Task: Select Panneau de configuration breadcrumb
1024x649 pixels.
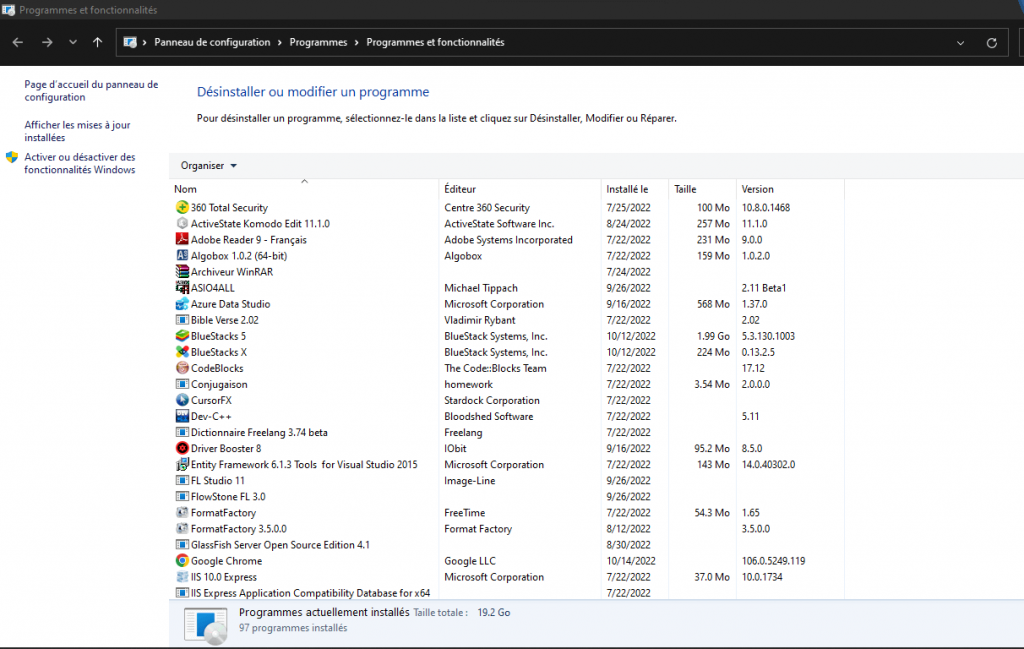Action: 212,42
